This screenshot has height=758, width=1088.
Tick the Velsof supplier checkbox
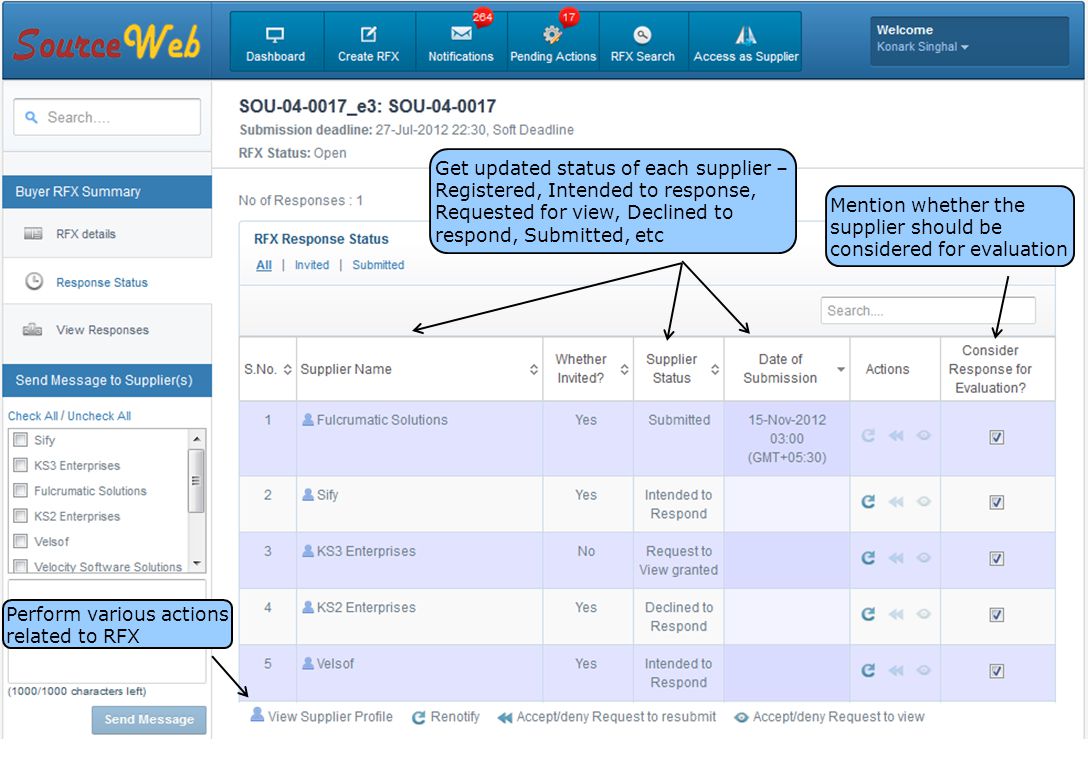(x=21, y=541)
